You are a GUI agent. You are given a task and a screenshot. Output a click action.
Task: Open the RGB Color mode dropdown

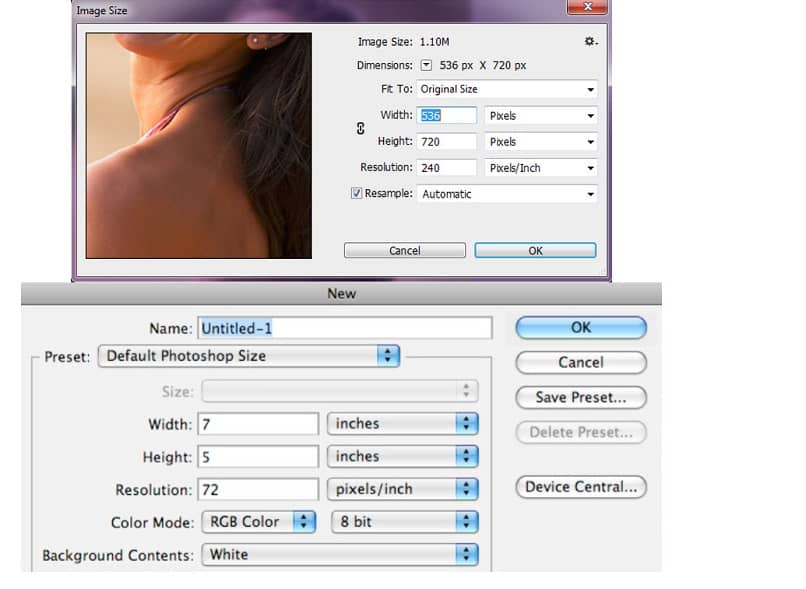(x=259, y=522)
